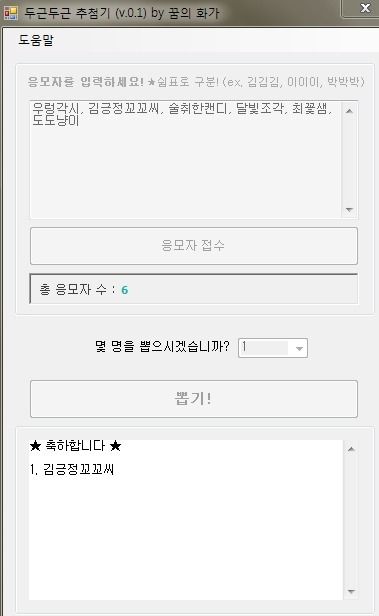Click applicant list scroll down arrow

[349, 209]
